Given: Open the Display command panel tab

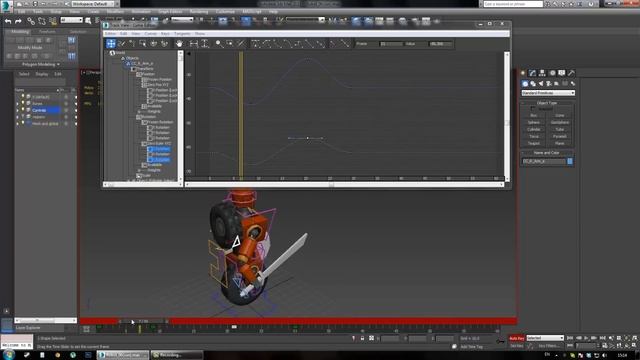Looking at the screenshot, I should coord(562,73).
